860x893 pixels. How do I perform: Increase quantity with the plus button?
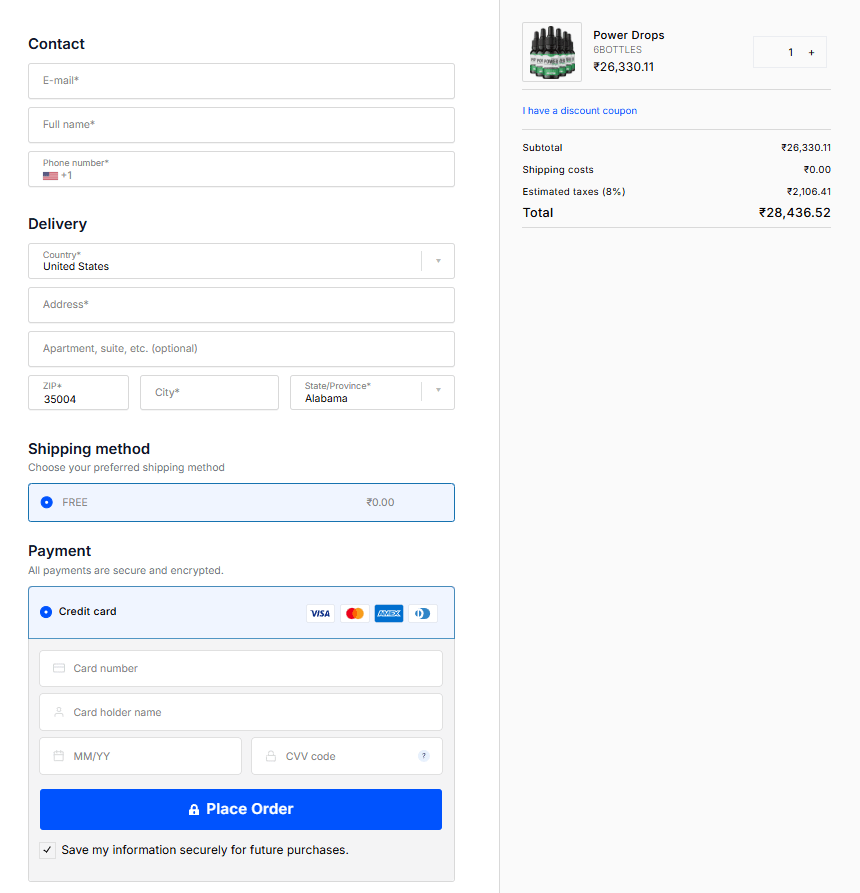point(811,52)
